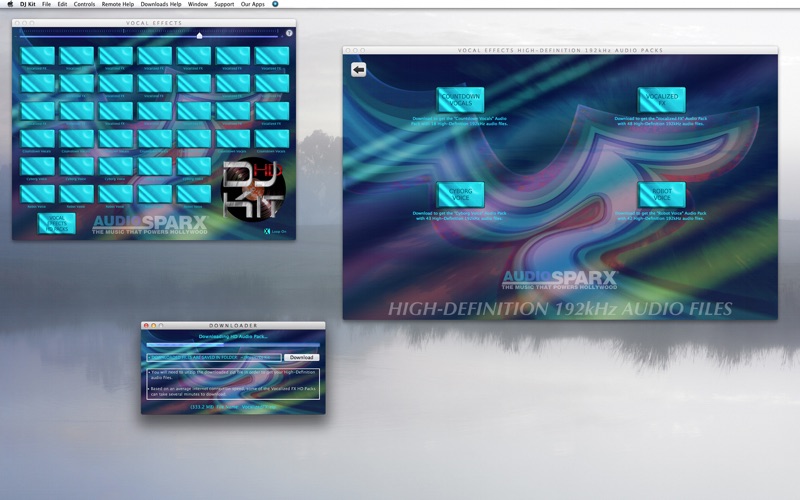Trigger the last Vocalized FX pad in top row
Screen dimensions: 800x500
[271, 56]
